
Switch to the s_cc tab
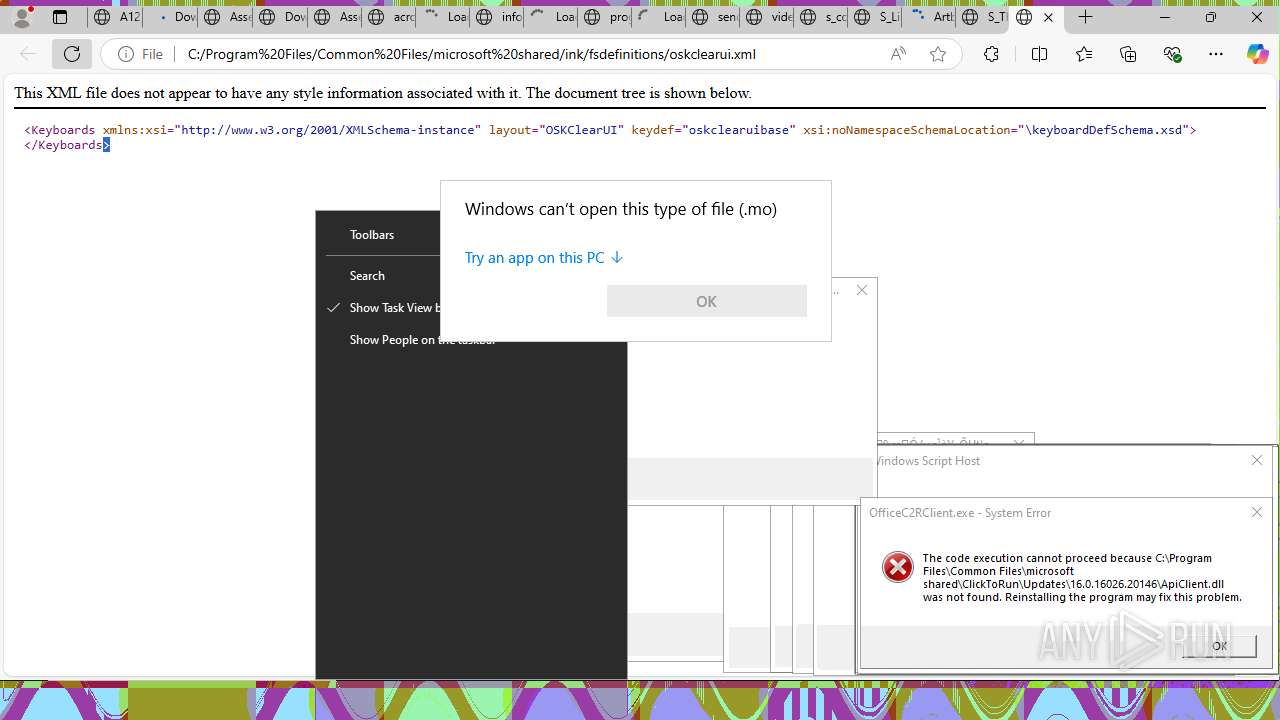(822, 17)
